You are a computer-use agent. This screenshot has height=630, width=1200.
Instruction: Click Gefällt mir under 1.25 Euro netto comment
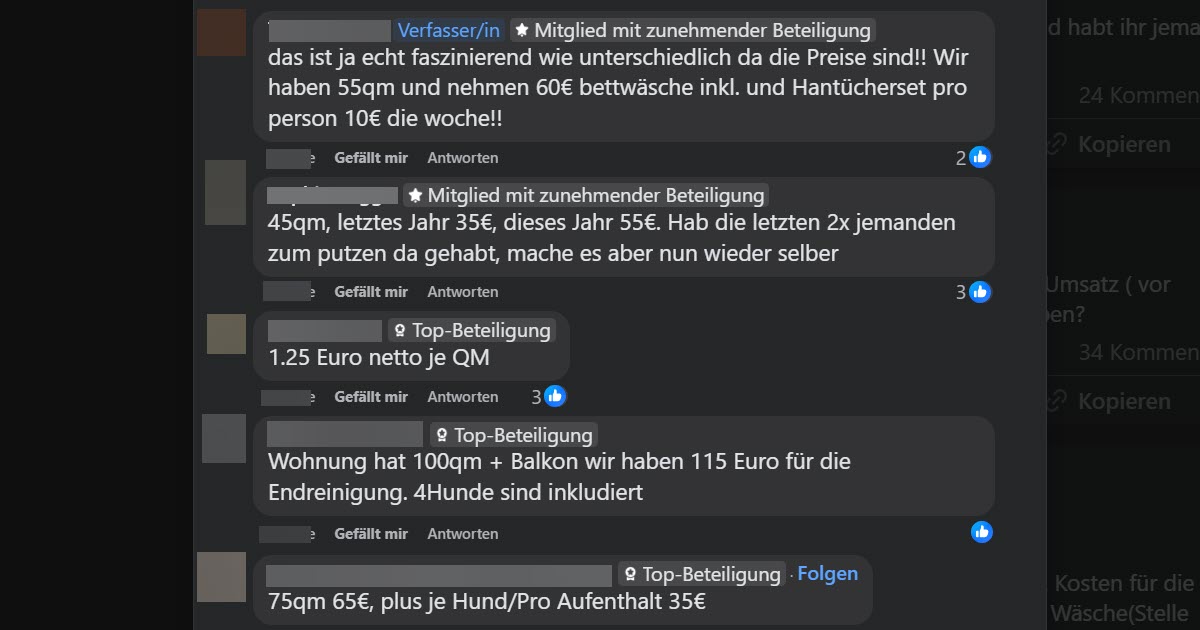tap(371, 397)
